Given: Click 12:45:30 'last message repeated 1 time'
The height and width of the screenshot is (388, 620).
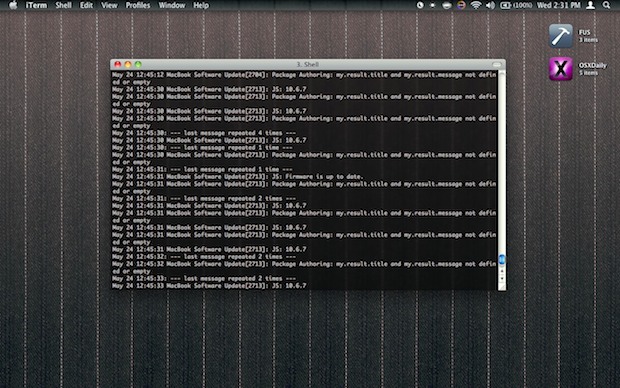Looking at the screenshot, I should [x=202, y=148].
